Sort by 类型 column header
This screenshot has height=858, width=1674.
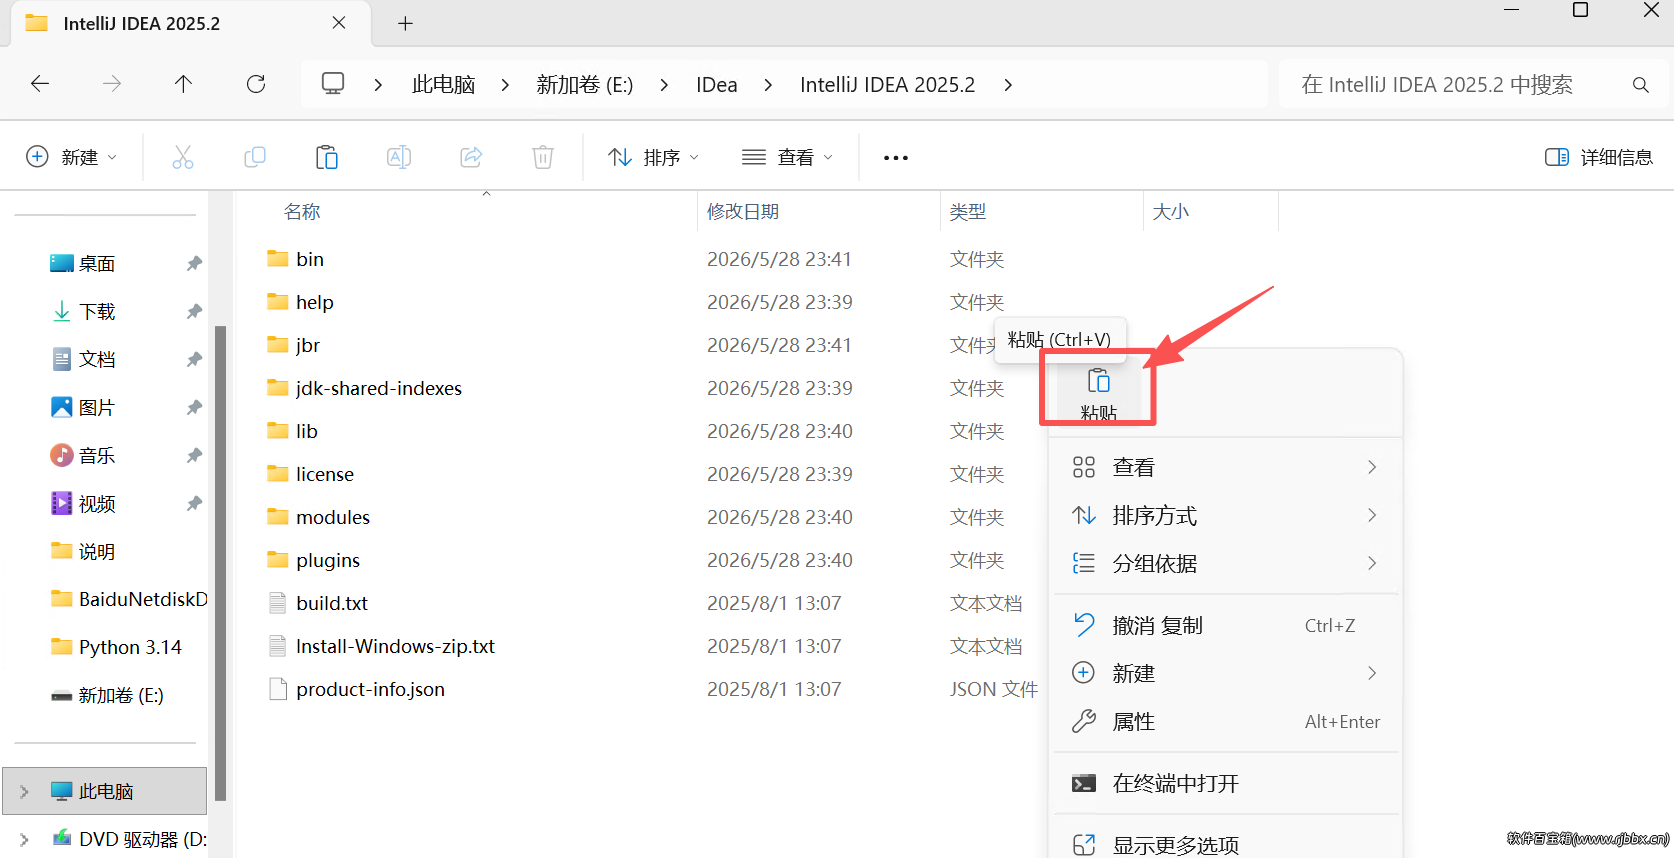pyautogui.click(x=968, y=211)
